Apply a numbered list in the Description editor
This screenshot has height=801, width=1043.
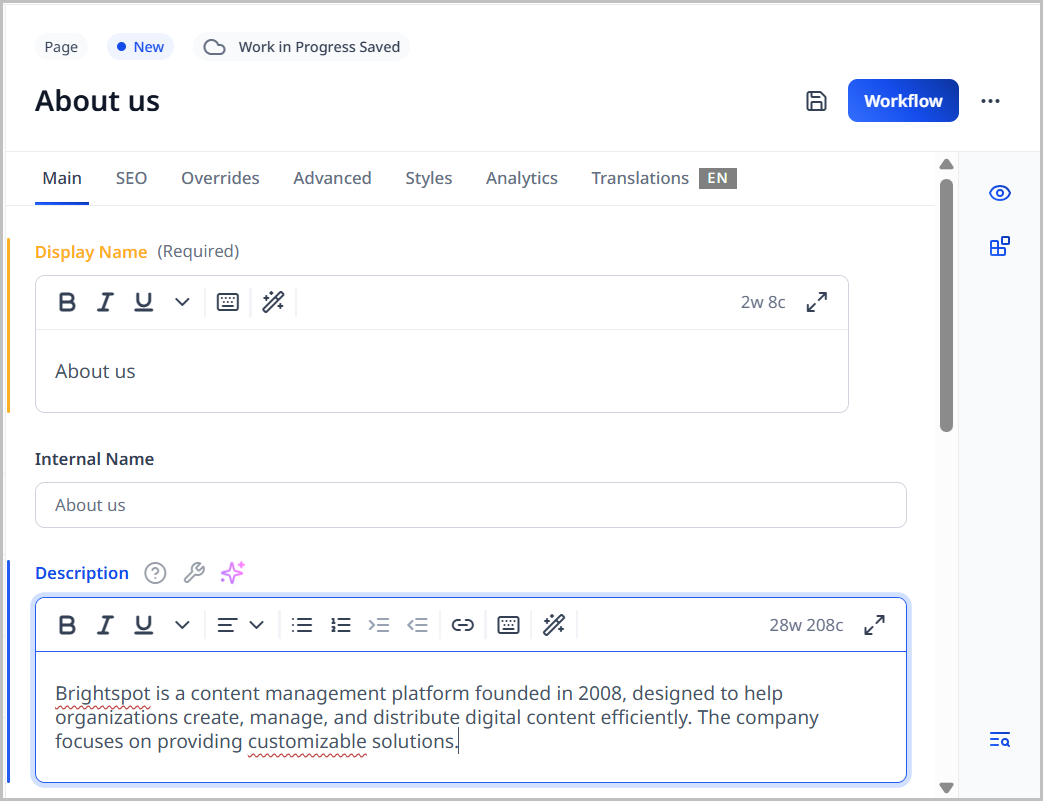click(x=341, y=624)
